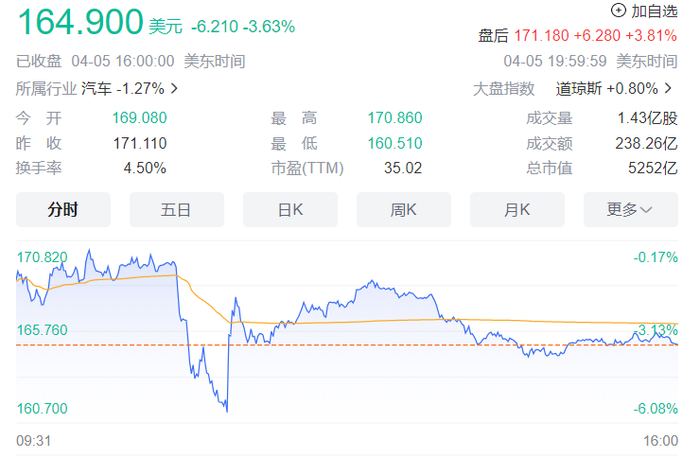The image size is (700, 460).
Task: Switch to the 周K weekly candlestick tab
Action: pos(404,209)
